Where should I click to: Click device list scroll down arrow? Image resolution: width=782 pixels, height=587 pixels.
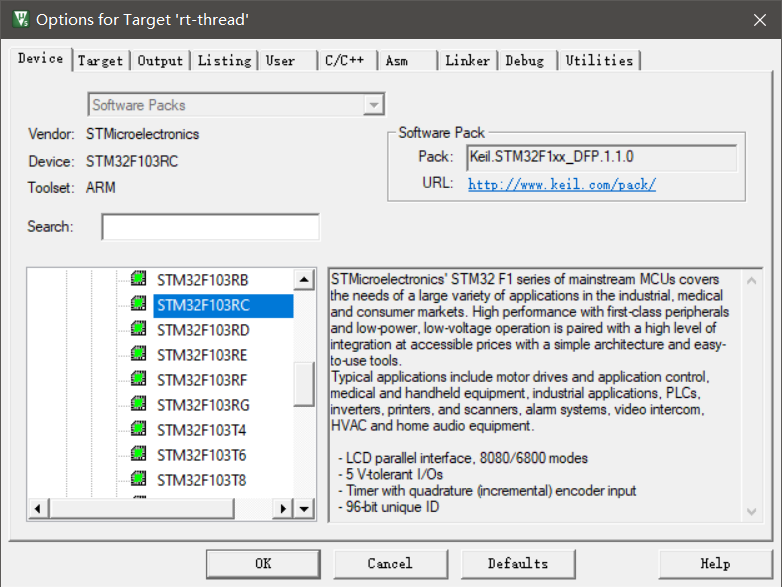(x=304, y=509)
